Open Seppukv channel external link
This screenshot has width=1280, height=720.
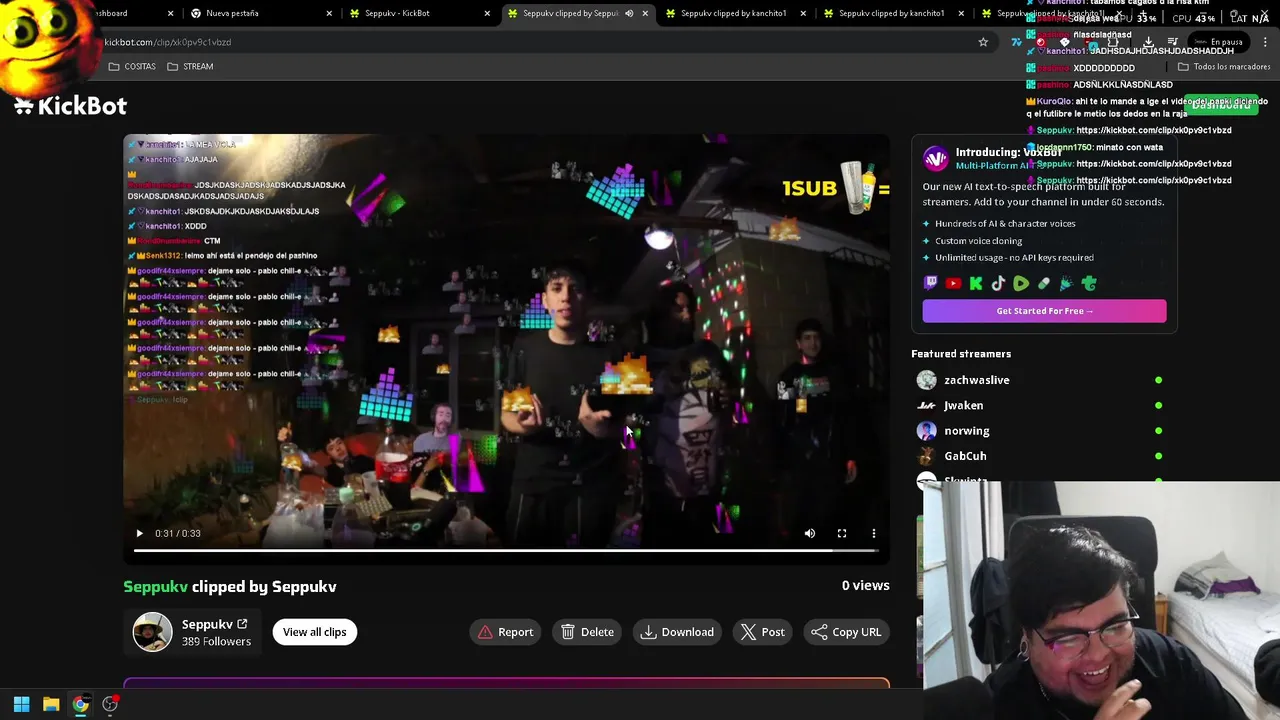click(x=242, y=624)
